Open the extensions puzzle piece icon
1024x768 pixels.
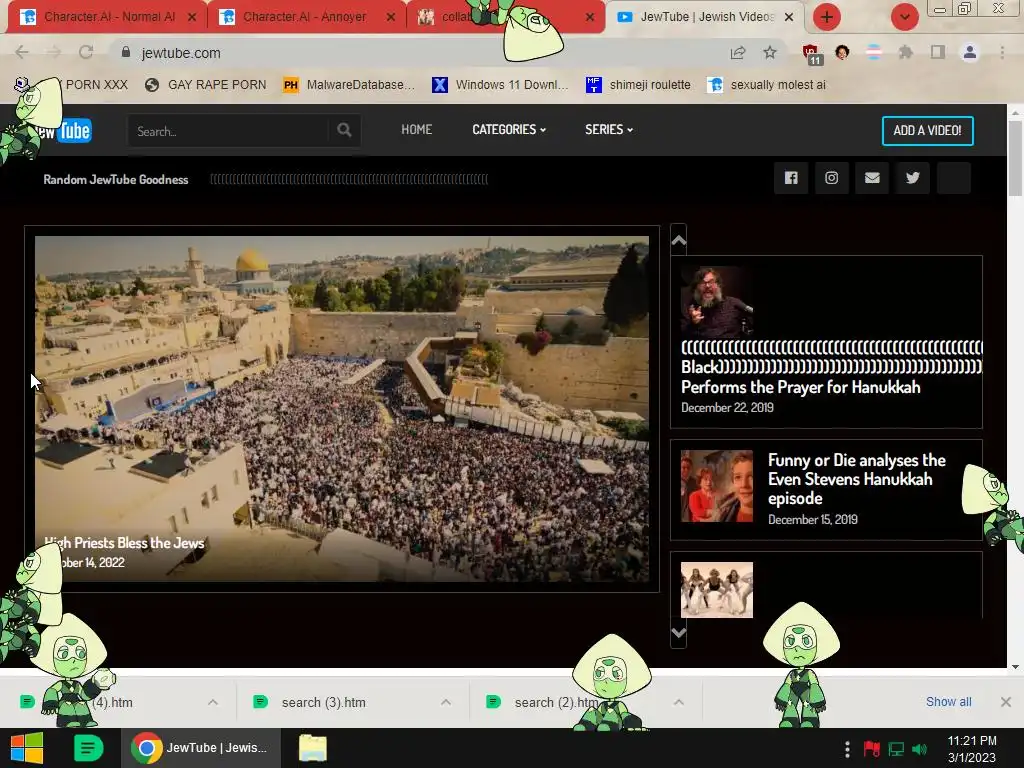tap(905, 52)
